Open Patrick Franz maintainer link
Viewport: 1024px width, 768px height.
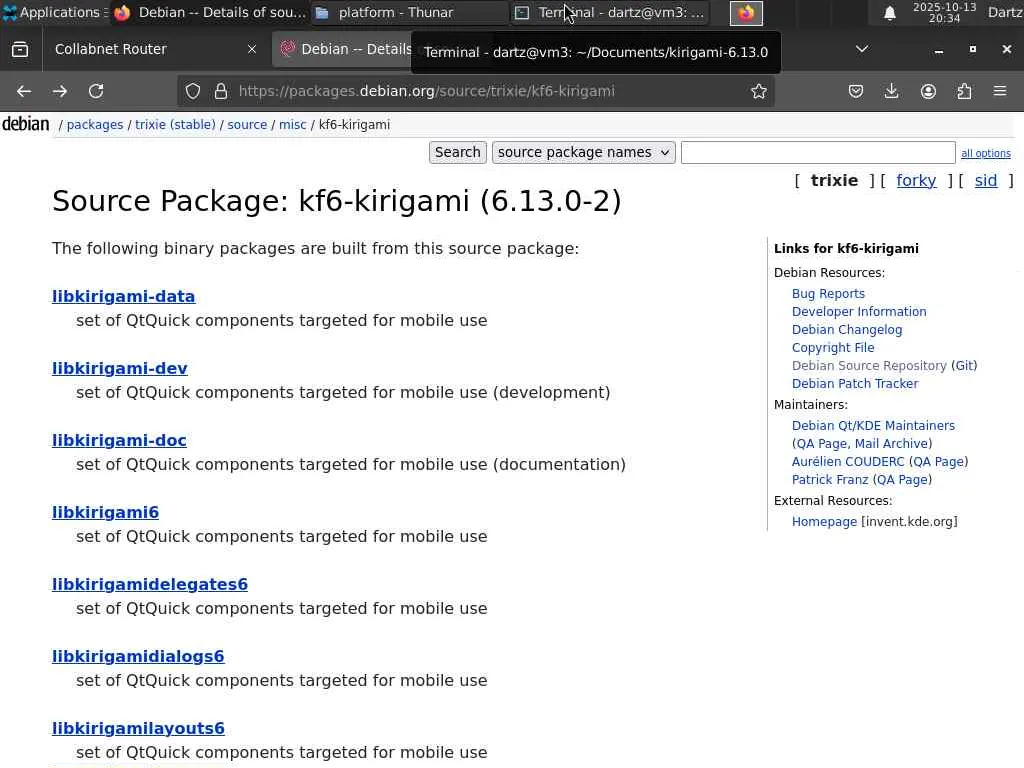pyautogui.click(x=829, y=480)
